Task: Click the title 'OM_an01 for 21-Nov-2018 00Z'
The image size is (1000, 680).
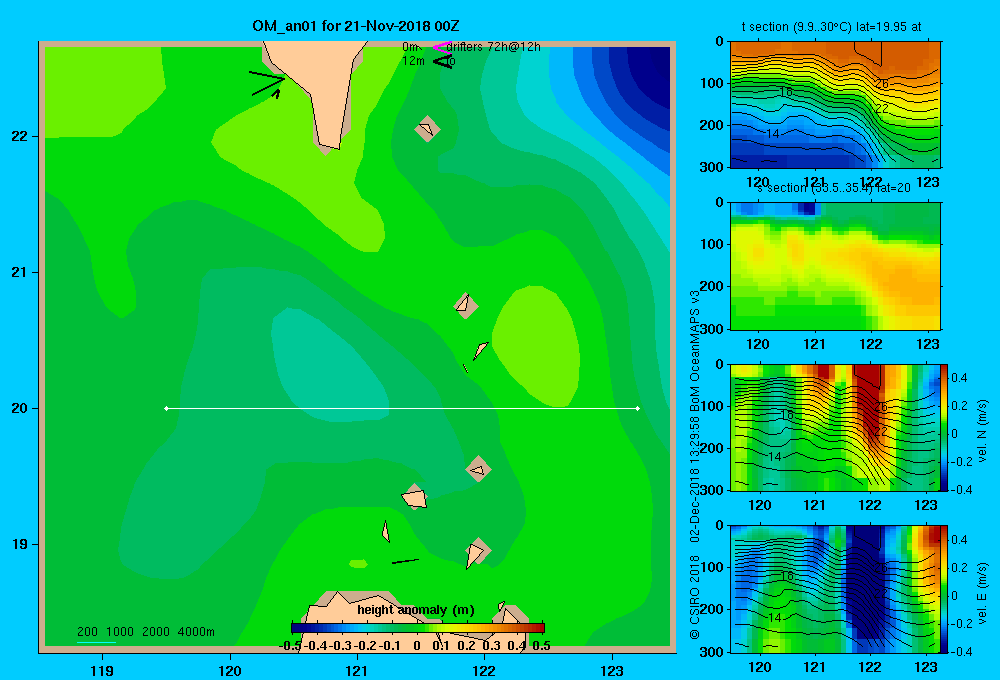Action: (x=356, y=26)
